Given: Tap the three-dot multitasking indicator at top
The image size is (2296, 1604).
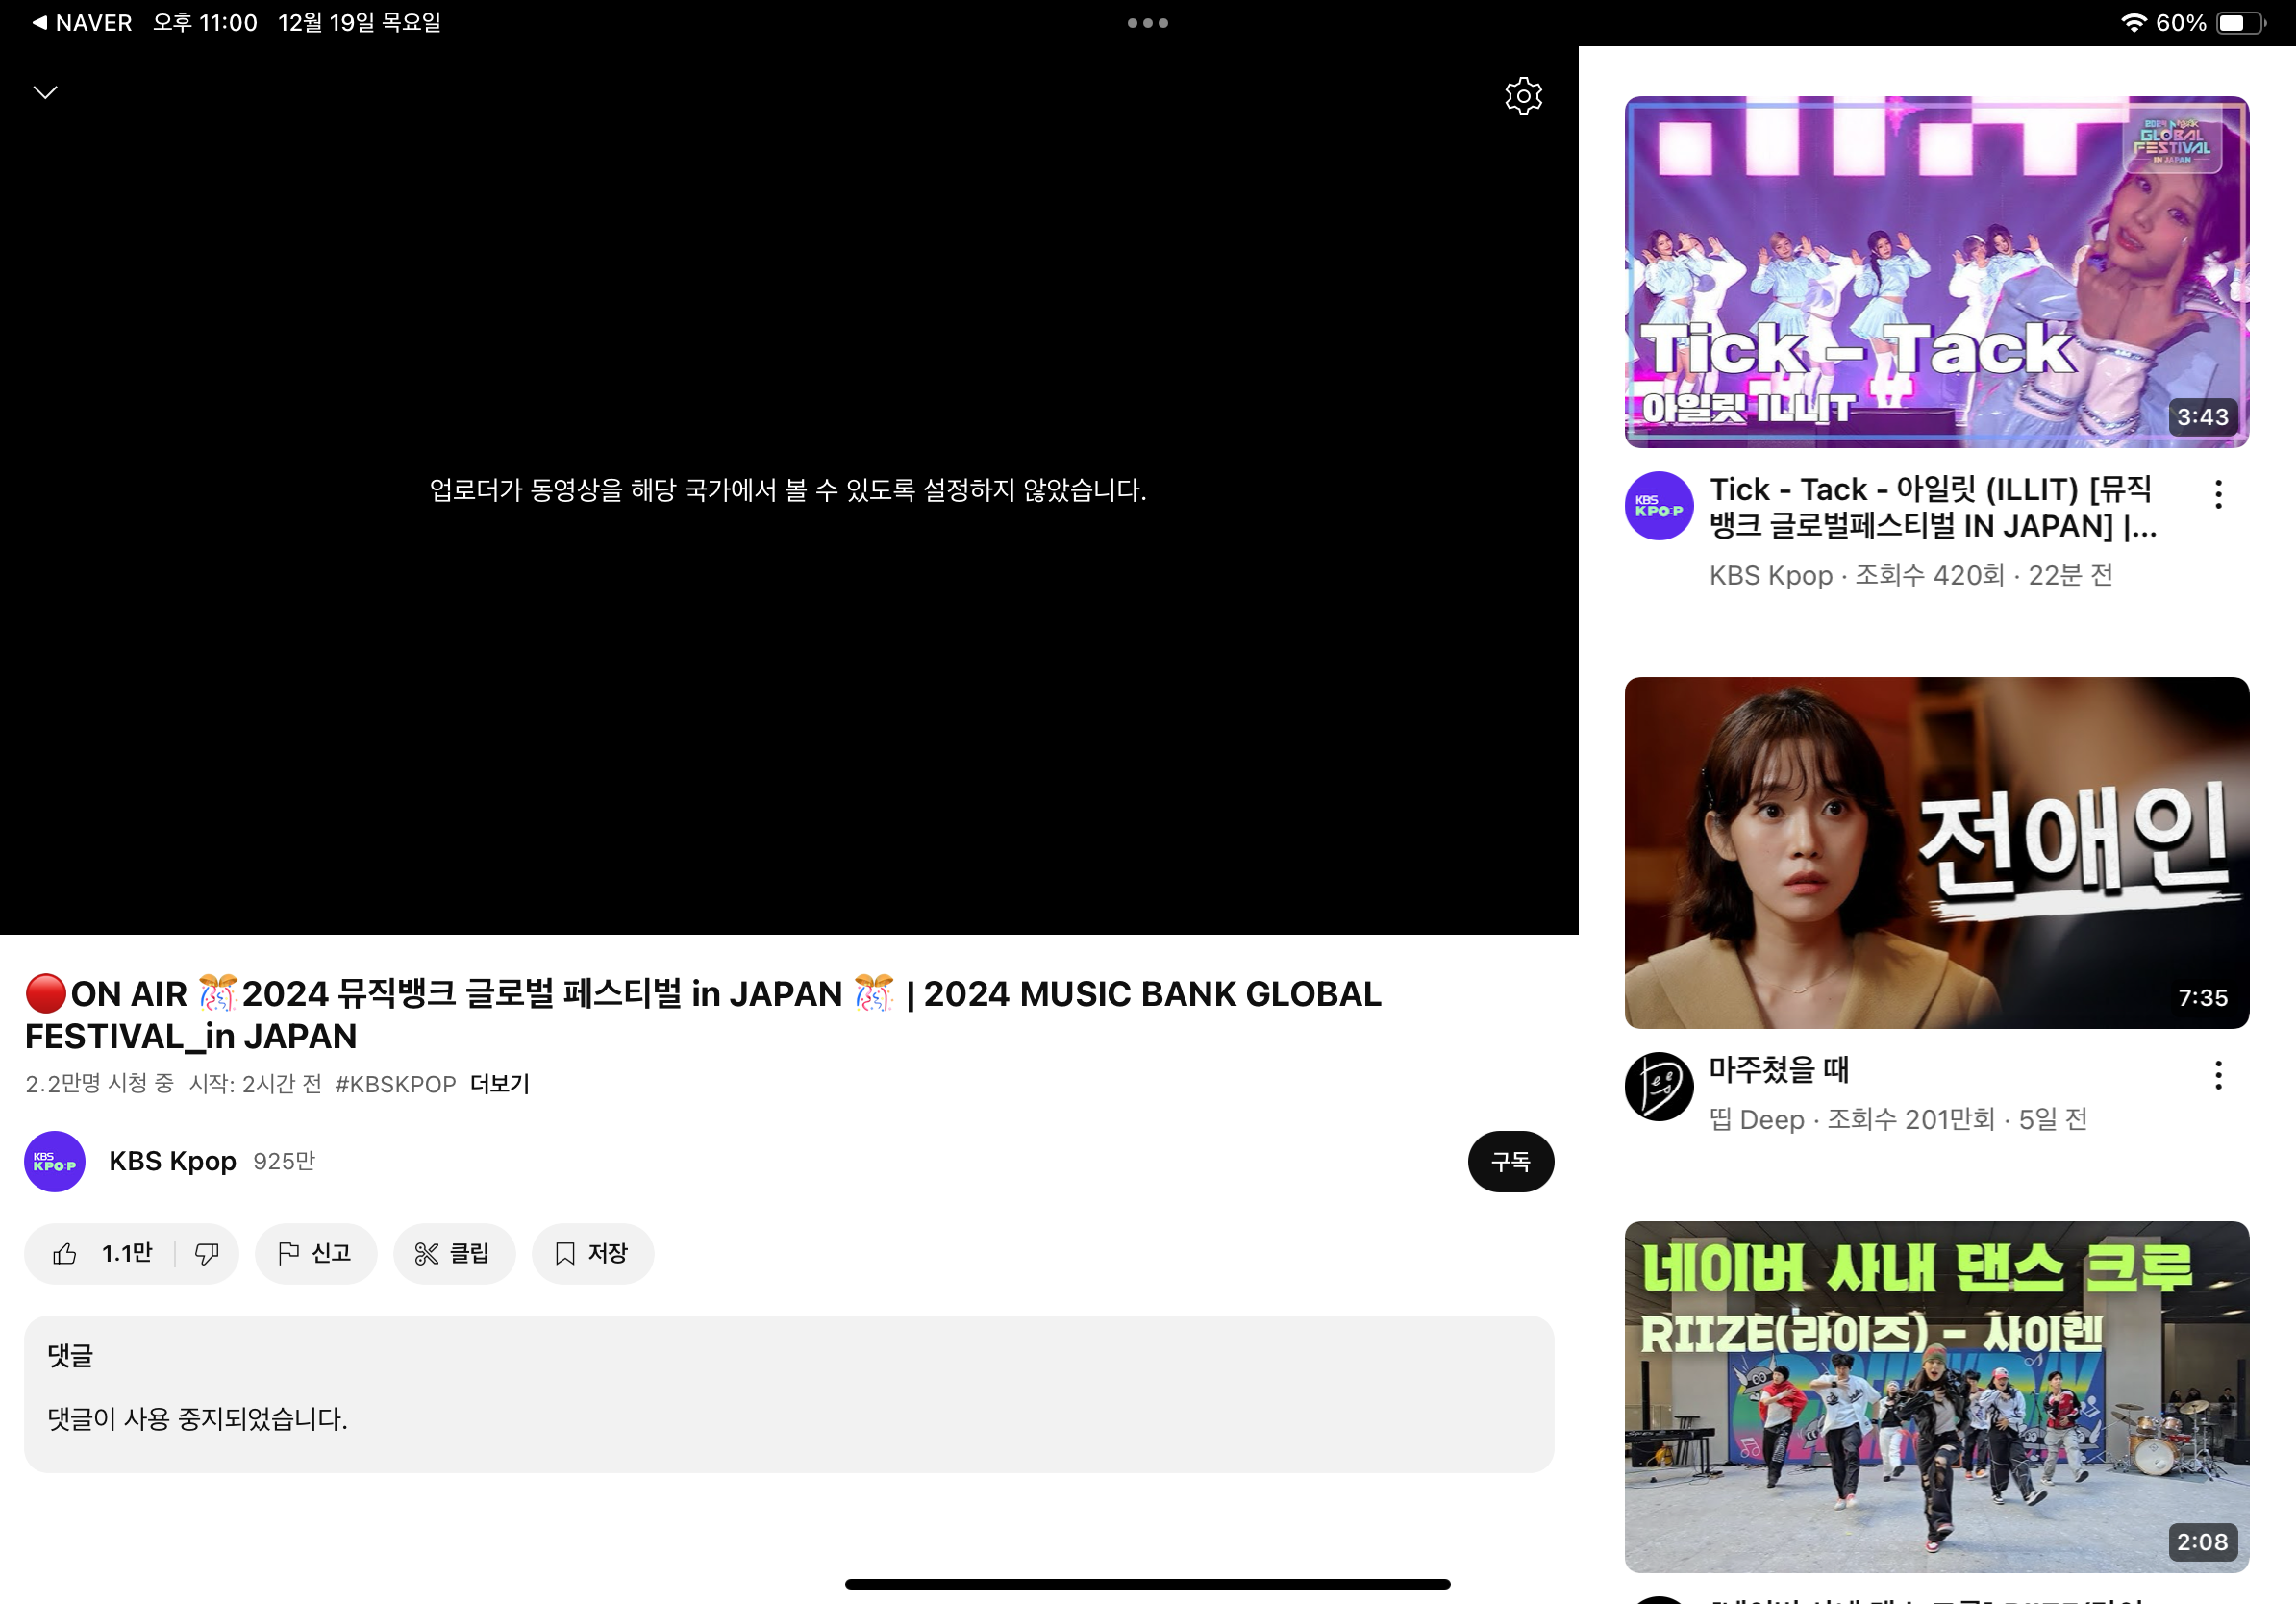Looking at the screenshot, I should coord(1147,23).
